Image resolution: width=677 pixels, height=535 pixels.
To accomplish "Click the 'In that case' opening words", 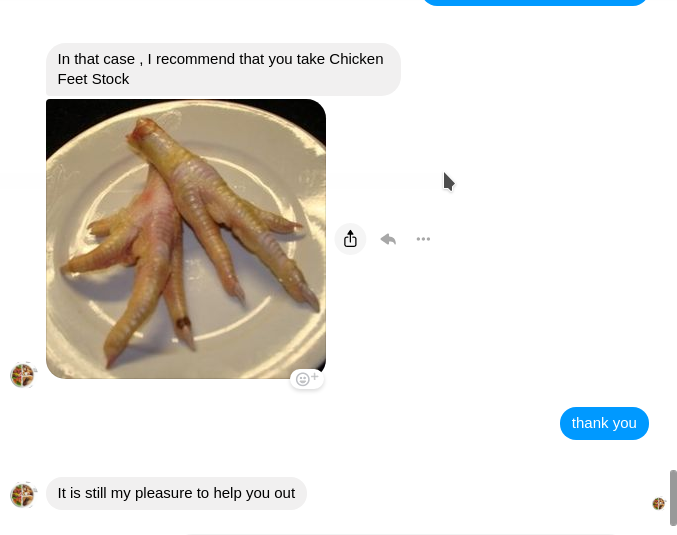I will coord(96,59).
